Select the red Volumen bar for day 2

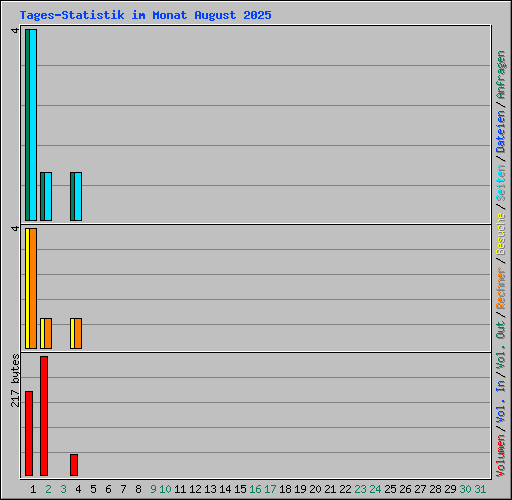coord(44,416)
